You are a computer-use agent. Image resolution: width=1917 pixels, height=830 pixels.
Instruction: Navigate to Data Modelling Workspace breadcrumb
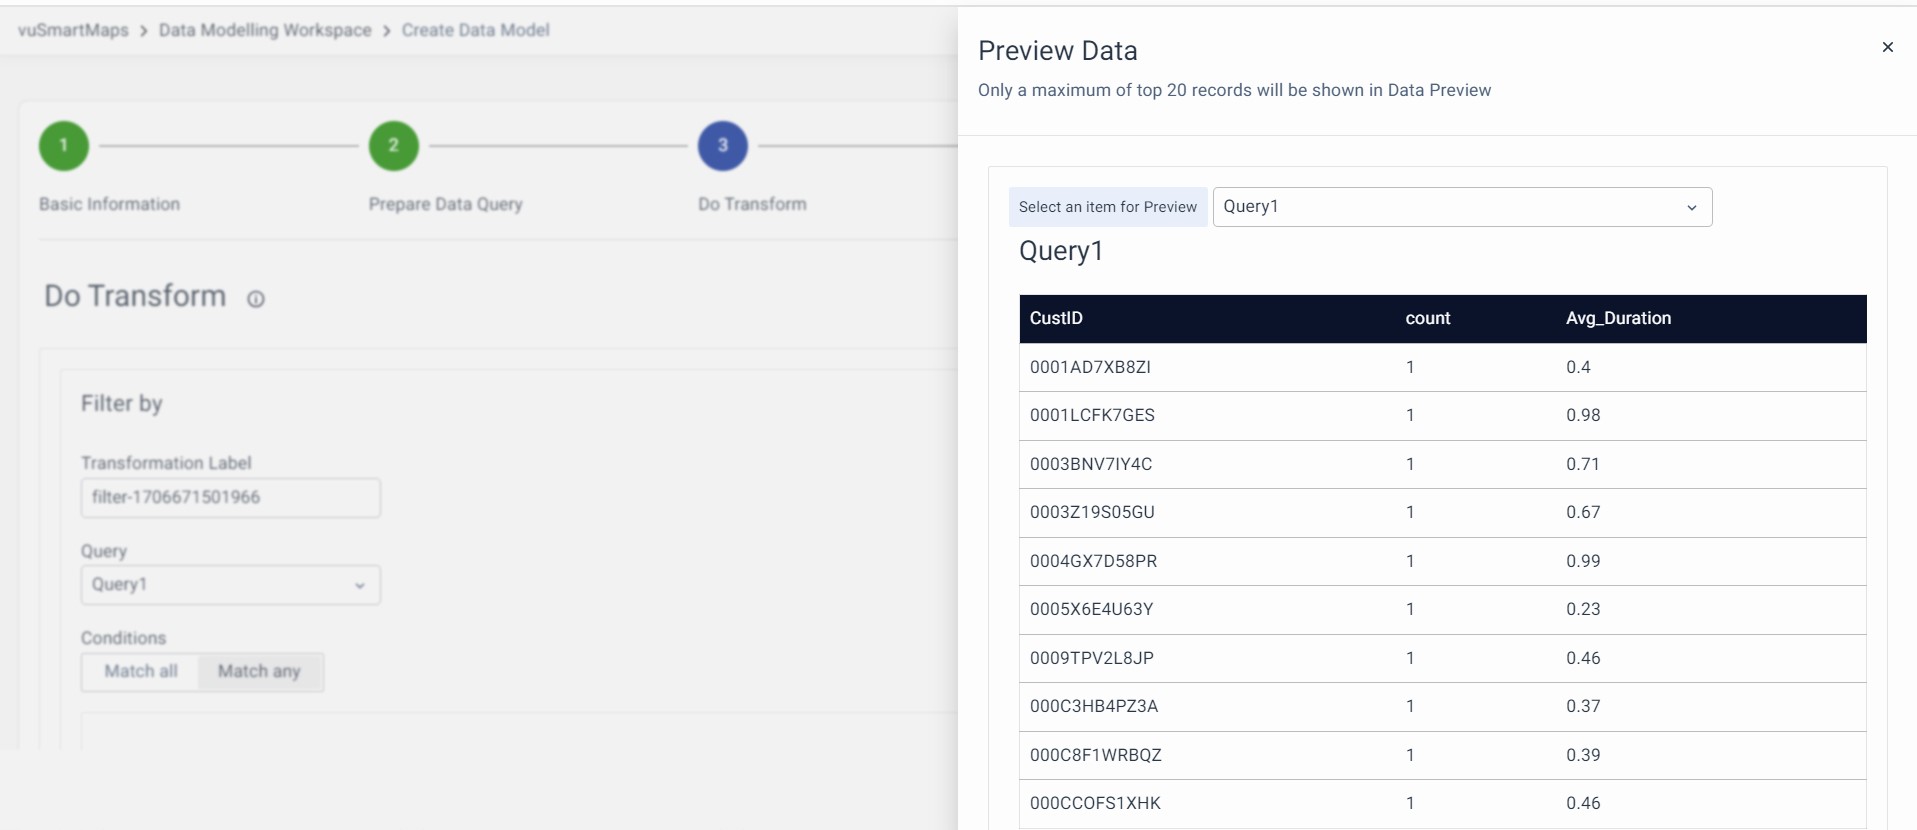click(x=265, y=30)
